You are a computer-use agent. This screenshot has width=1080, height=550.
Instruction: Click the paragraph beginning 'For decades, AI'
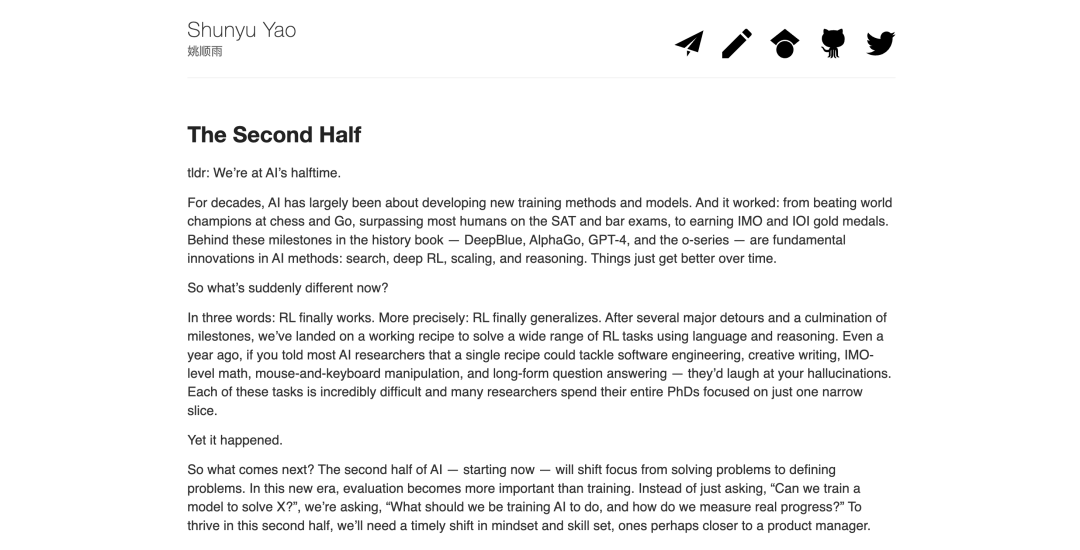(541, 231)
